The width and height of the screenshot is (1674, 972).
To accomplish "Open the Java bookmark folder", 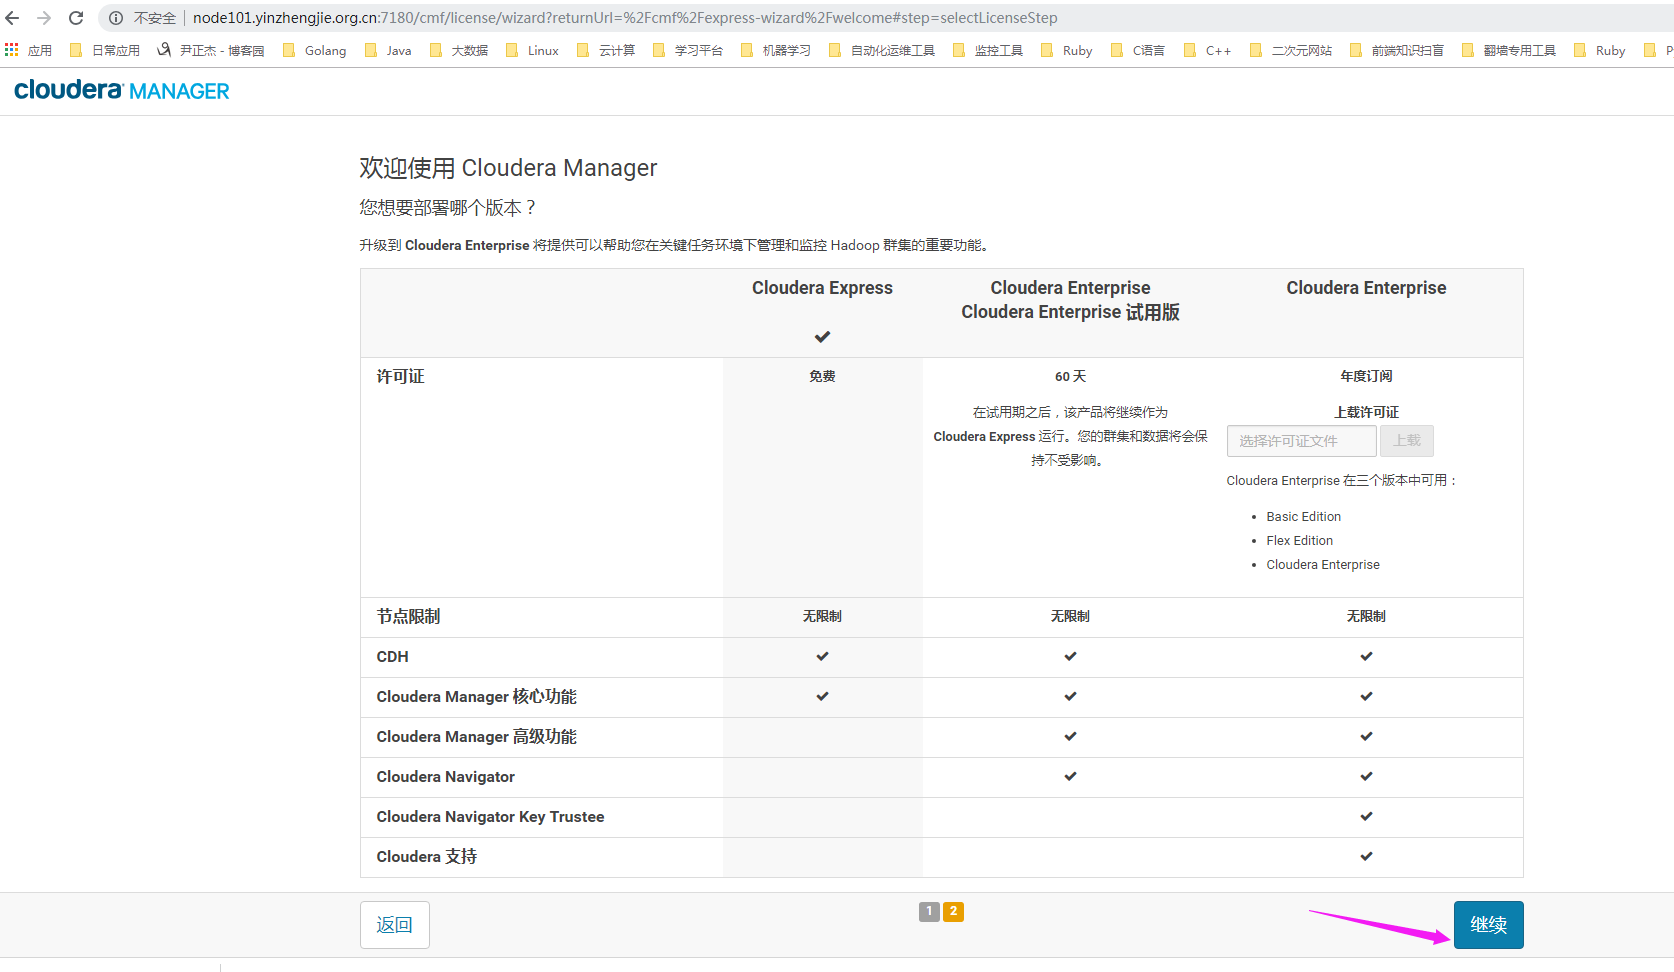I will tap(388, 50).
